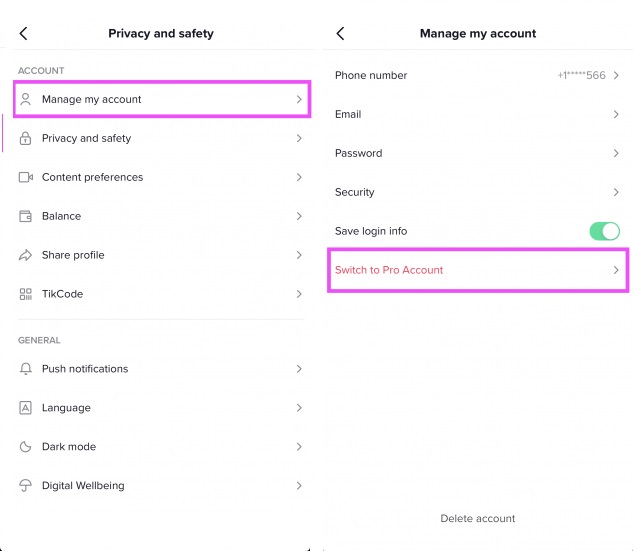Open the Email row chevron
The width and height of the screenshot is (636, 551).
616,115
